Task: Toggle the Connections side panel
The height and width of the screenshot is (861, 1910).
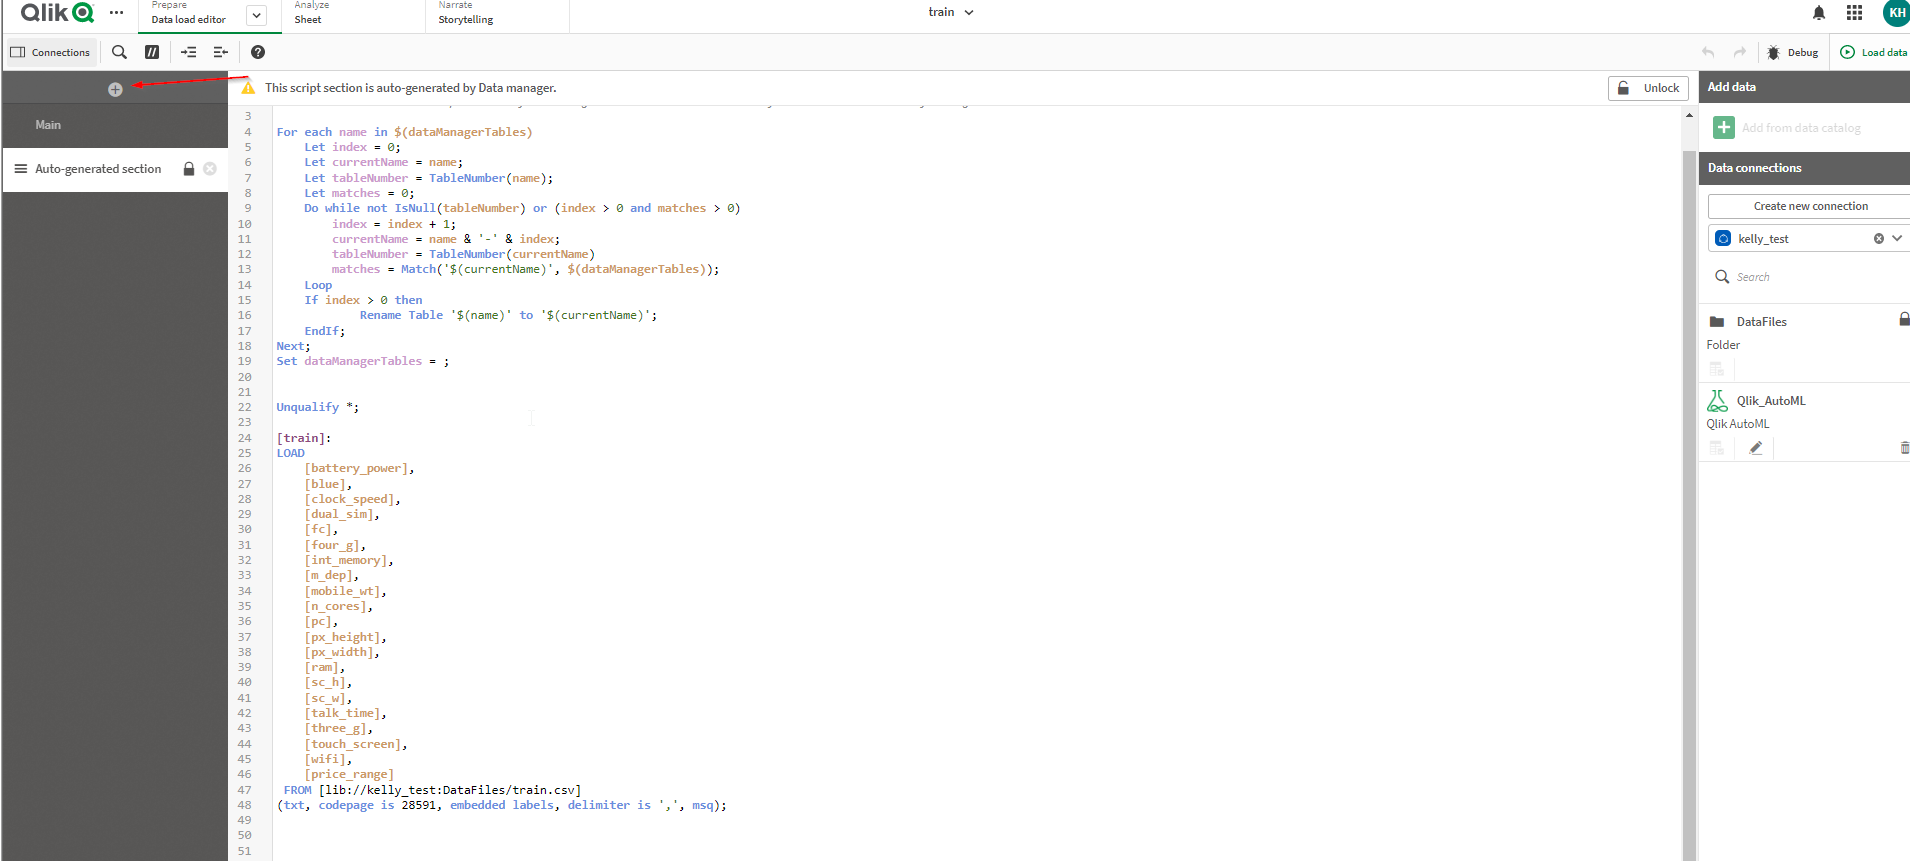Action: click(x=50, y=52)
